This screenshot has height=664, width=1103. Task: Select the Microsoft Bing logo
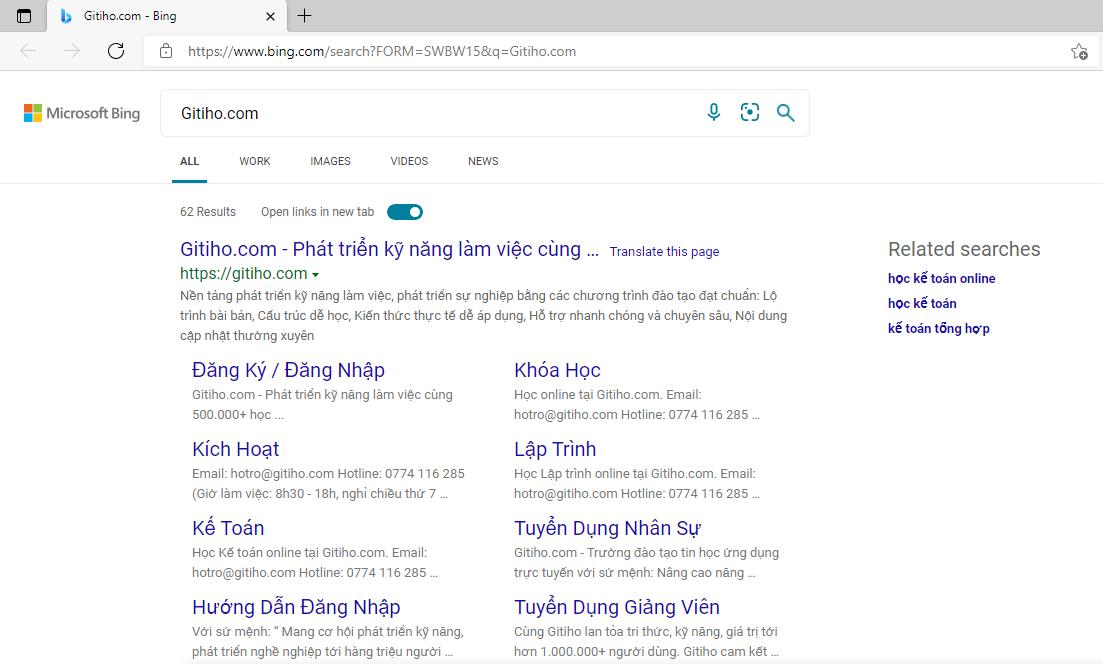(x=81, y=112)
